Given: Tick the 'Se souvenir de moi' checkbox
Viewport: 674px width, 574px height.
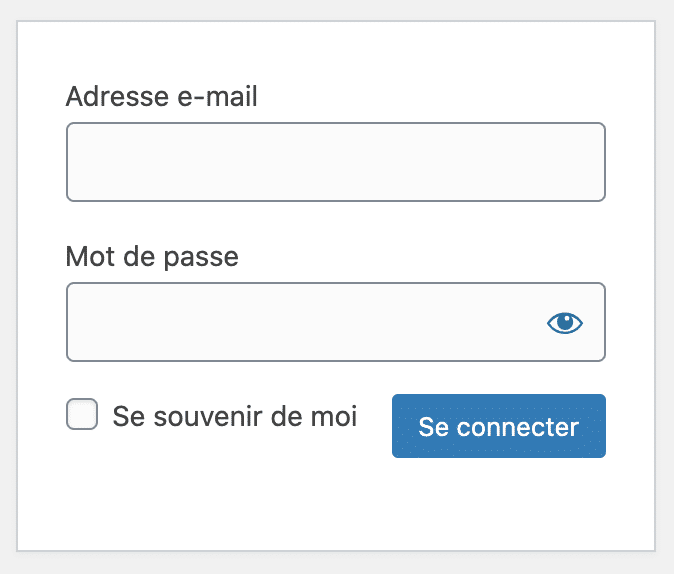Looking at the screenshot, I should pyautogui.click(x=82, y=414).
